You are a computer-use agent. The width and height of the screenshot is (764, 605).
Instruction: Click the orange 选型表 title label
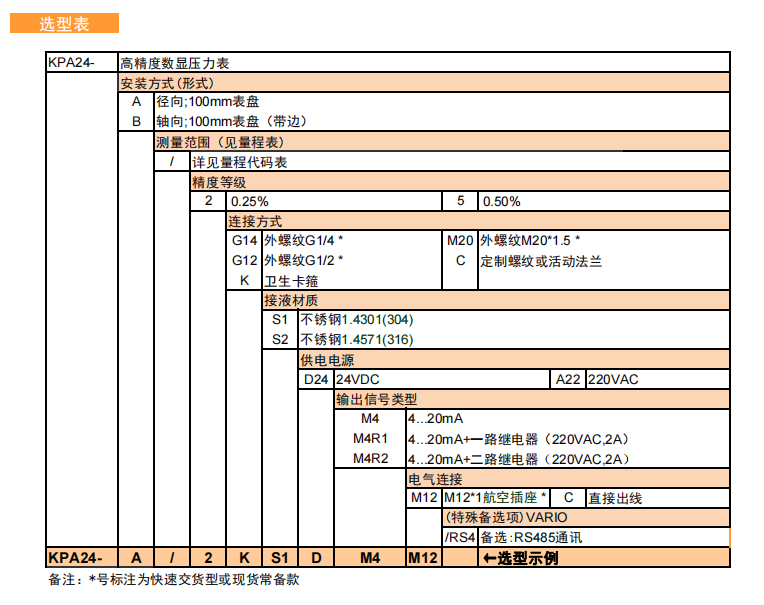64,23
